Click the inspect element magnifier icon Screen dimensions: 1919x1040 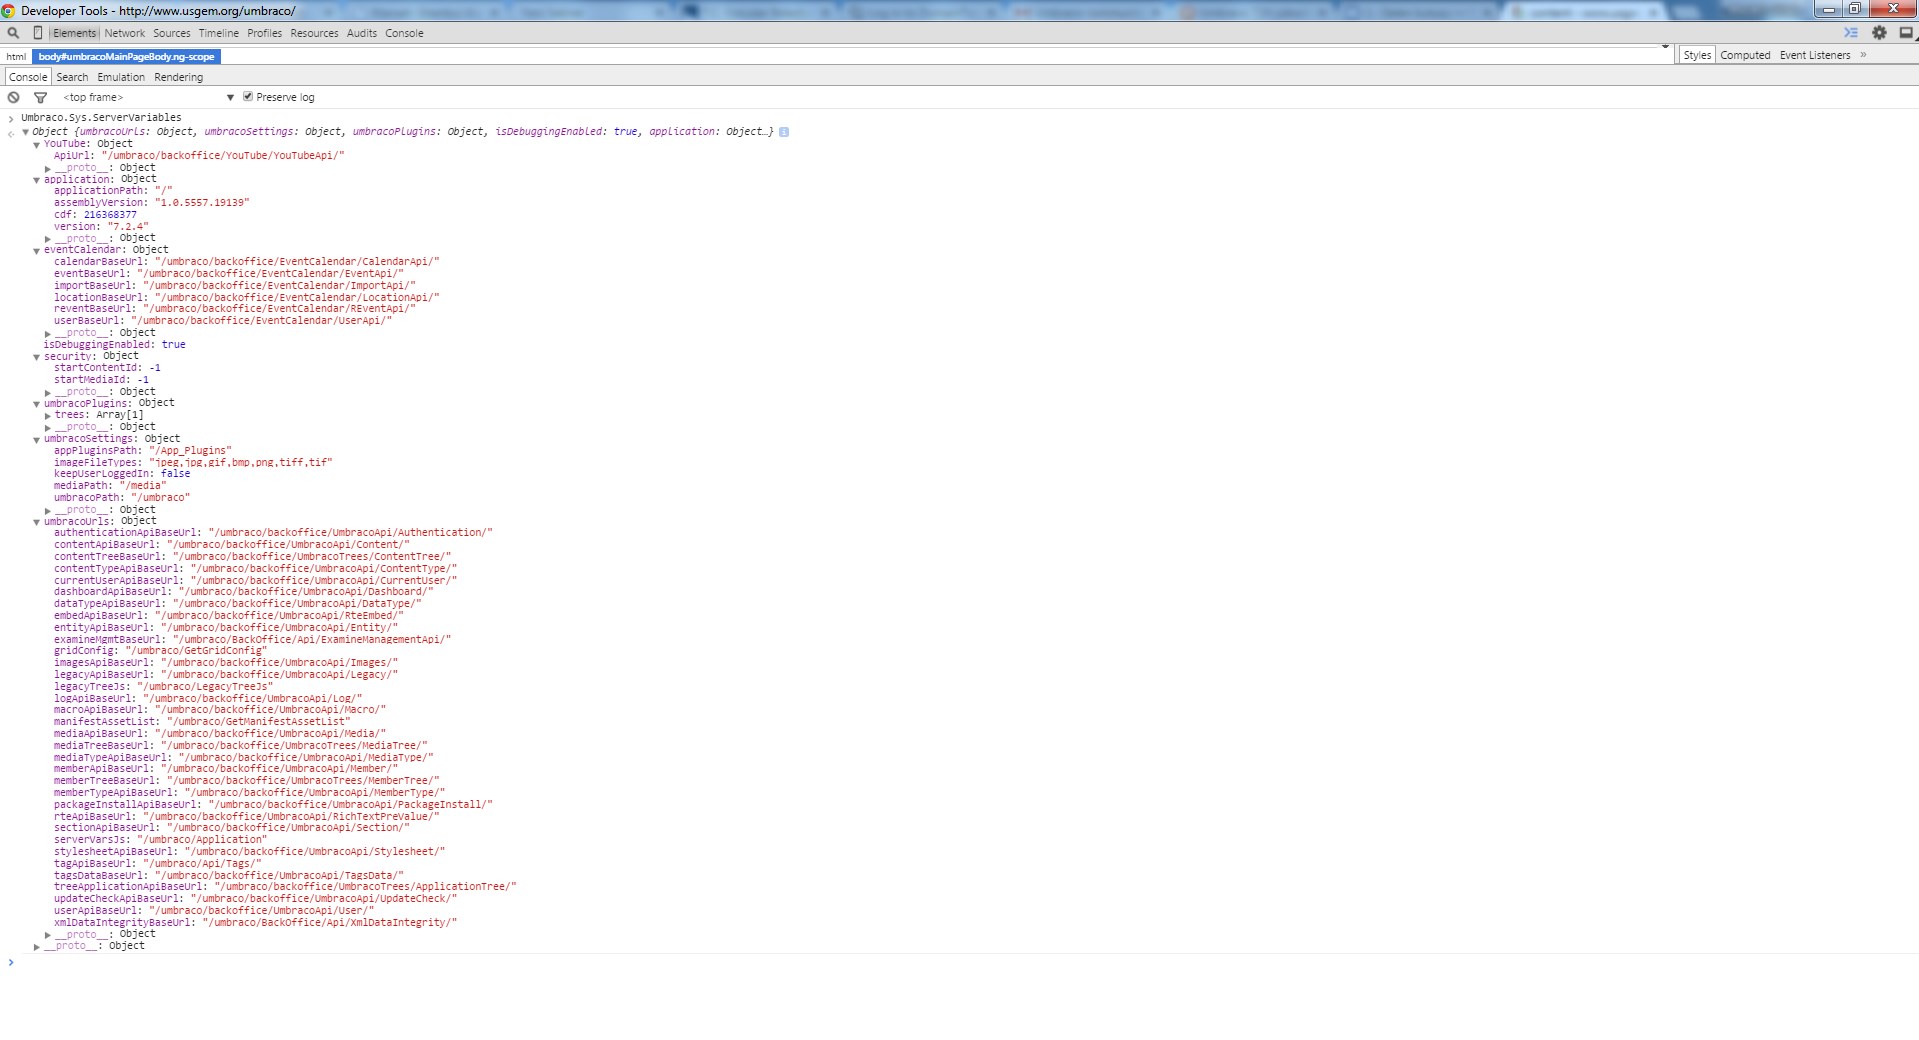pyautogui.click(x=13, y=33)
